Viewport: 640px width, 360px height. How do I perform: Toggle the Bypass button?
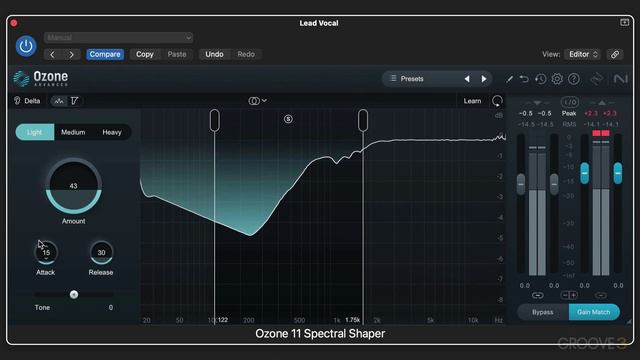click(542, 312)
